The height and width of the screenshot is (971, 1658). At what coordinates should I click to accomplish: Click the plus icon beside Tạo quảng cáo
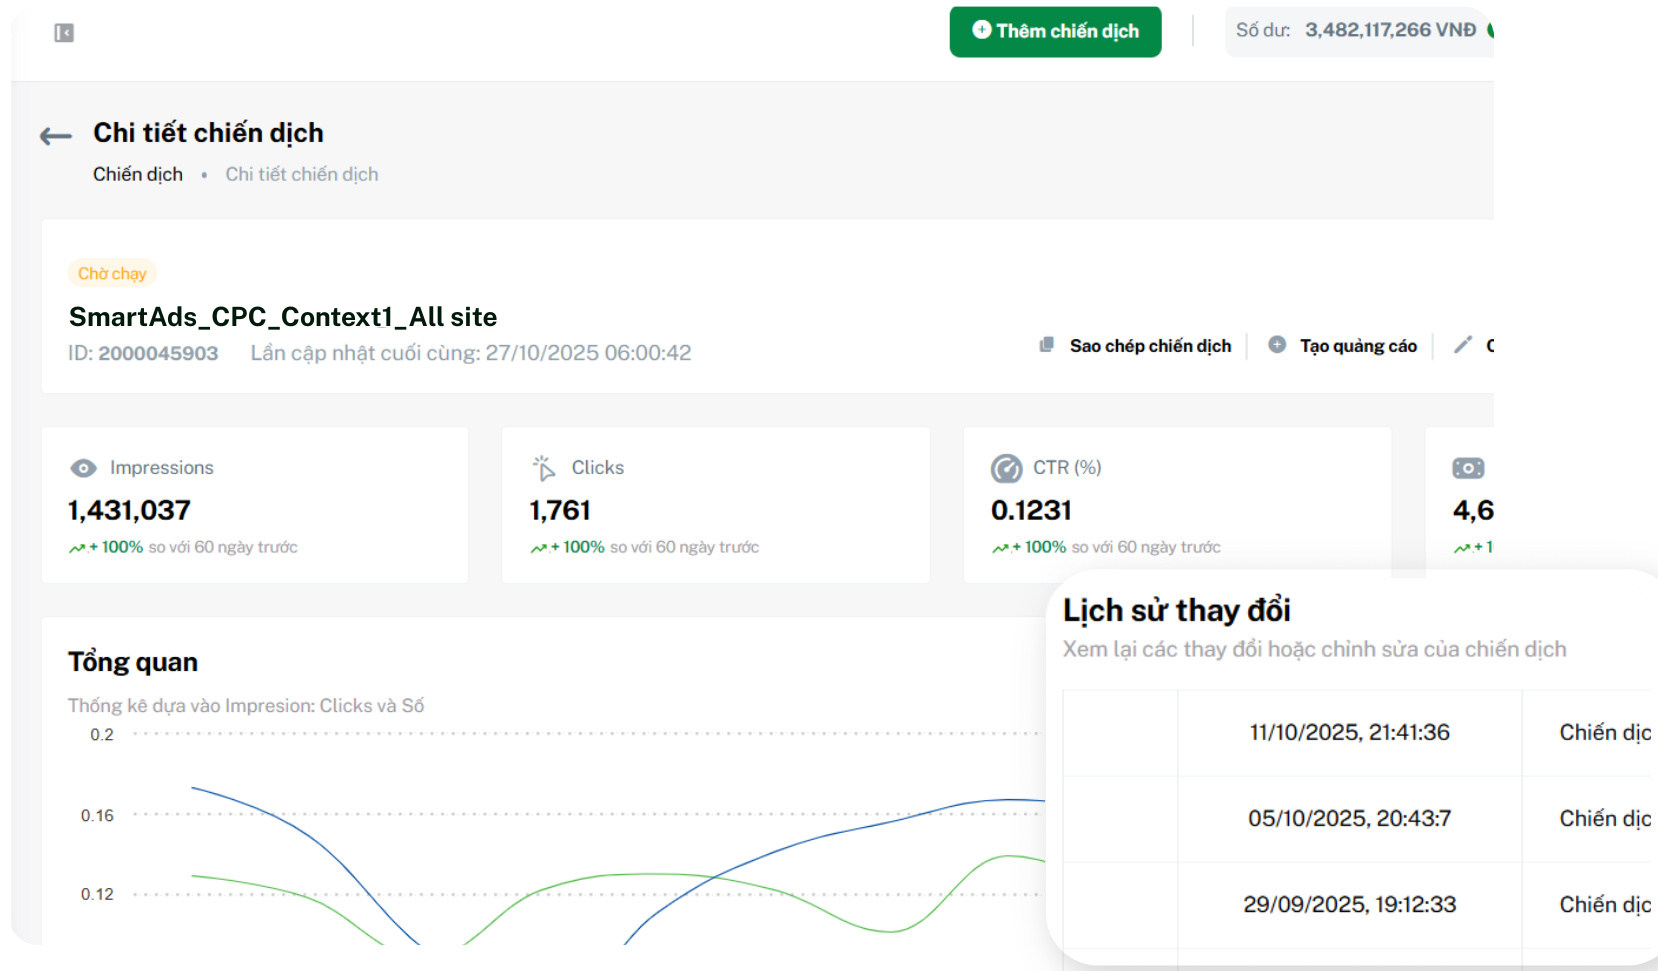(x=1277, y=344)
